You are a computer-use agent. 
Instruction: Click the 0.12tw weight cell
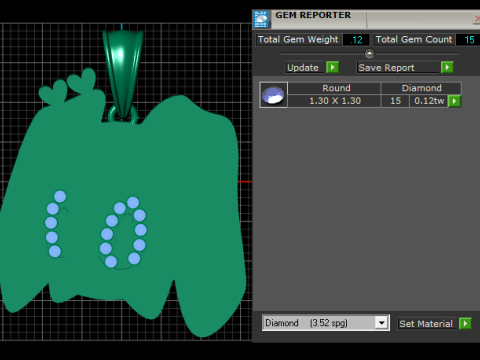tap(429, 101)
